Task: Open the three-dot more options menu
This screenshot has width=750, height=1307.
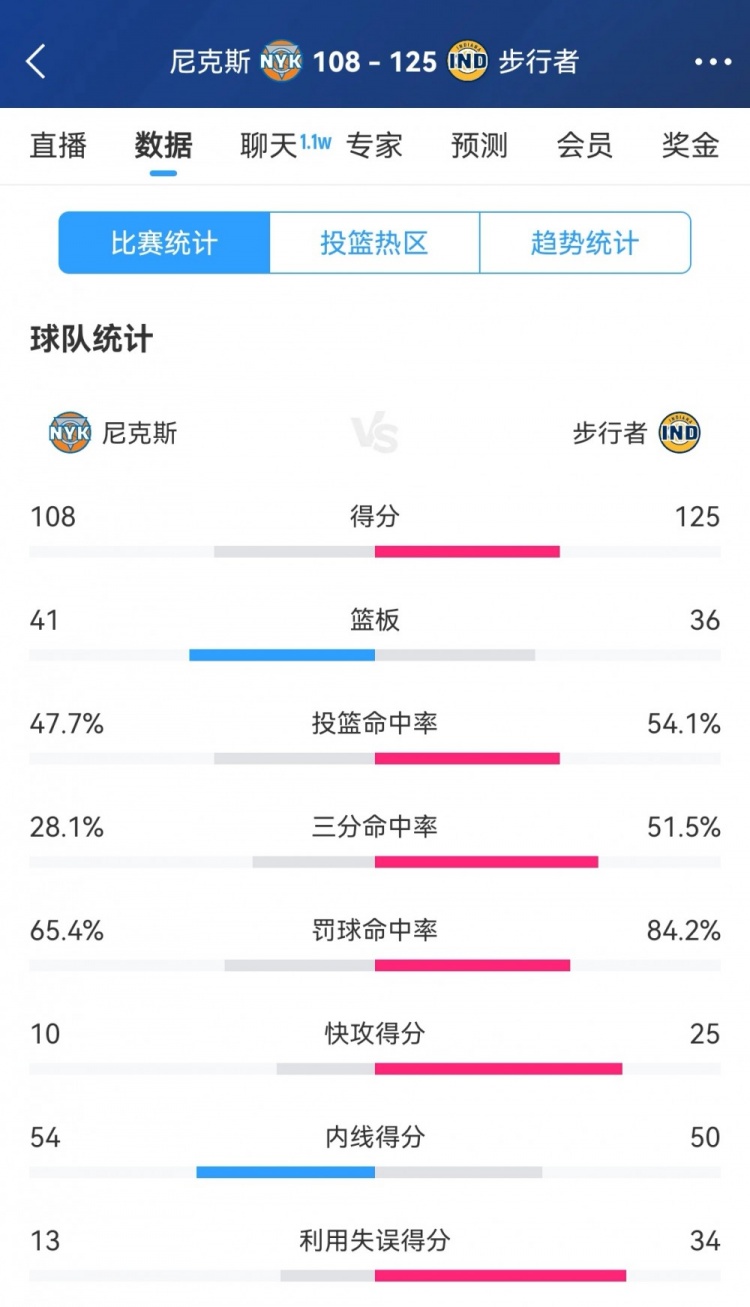Action: coord(713,62)
